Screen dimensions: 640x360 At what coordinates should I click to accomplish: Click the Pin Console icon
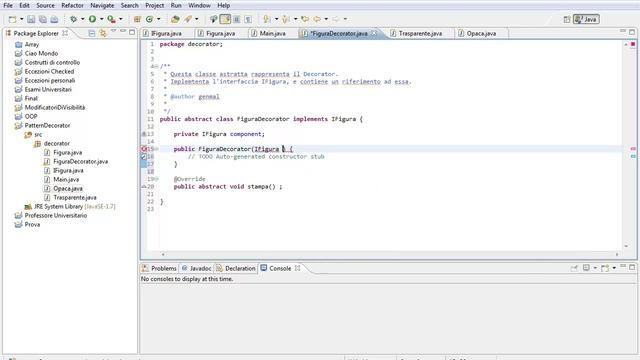tap(574, 268)
